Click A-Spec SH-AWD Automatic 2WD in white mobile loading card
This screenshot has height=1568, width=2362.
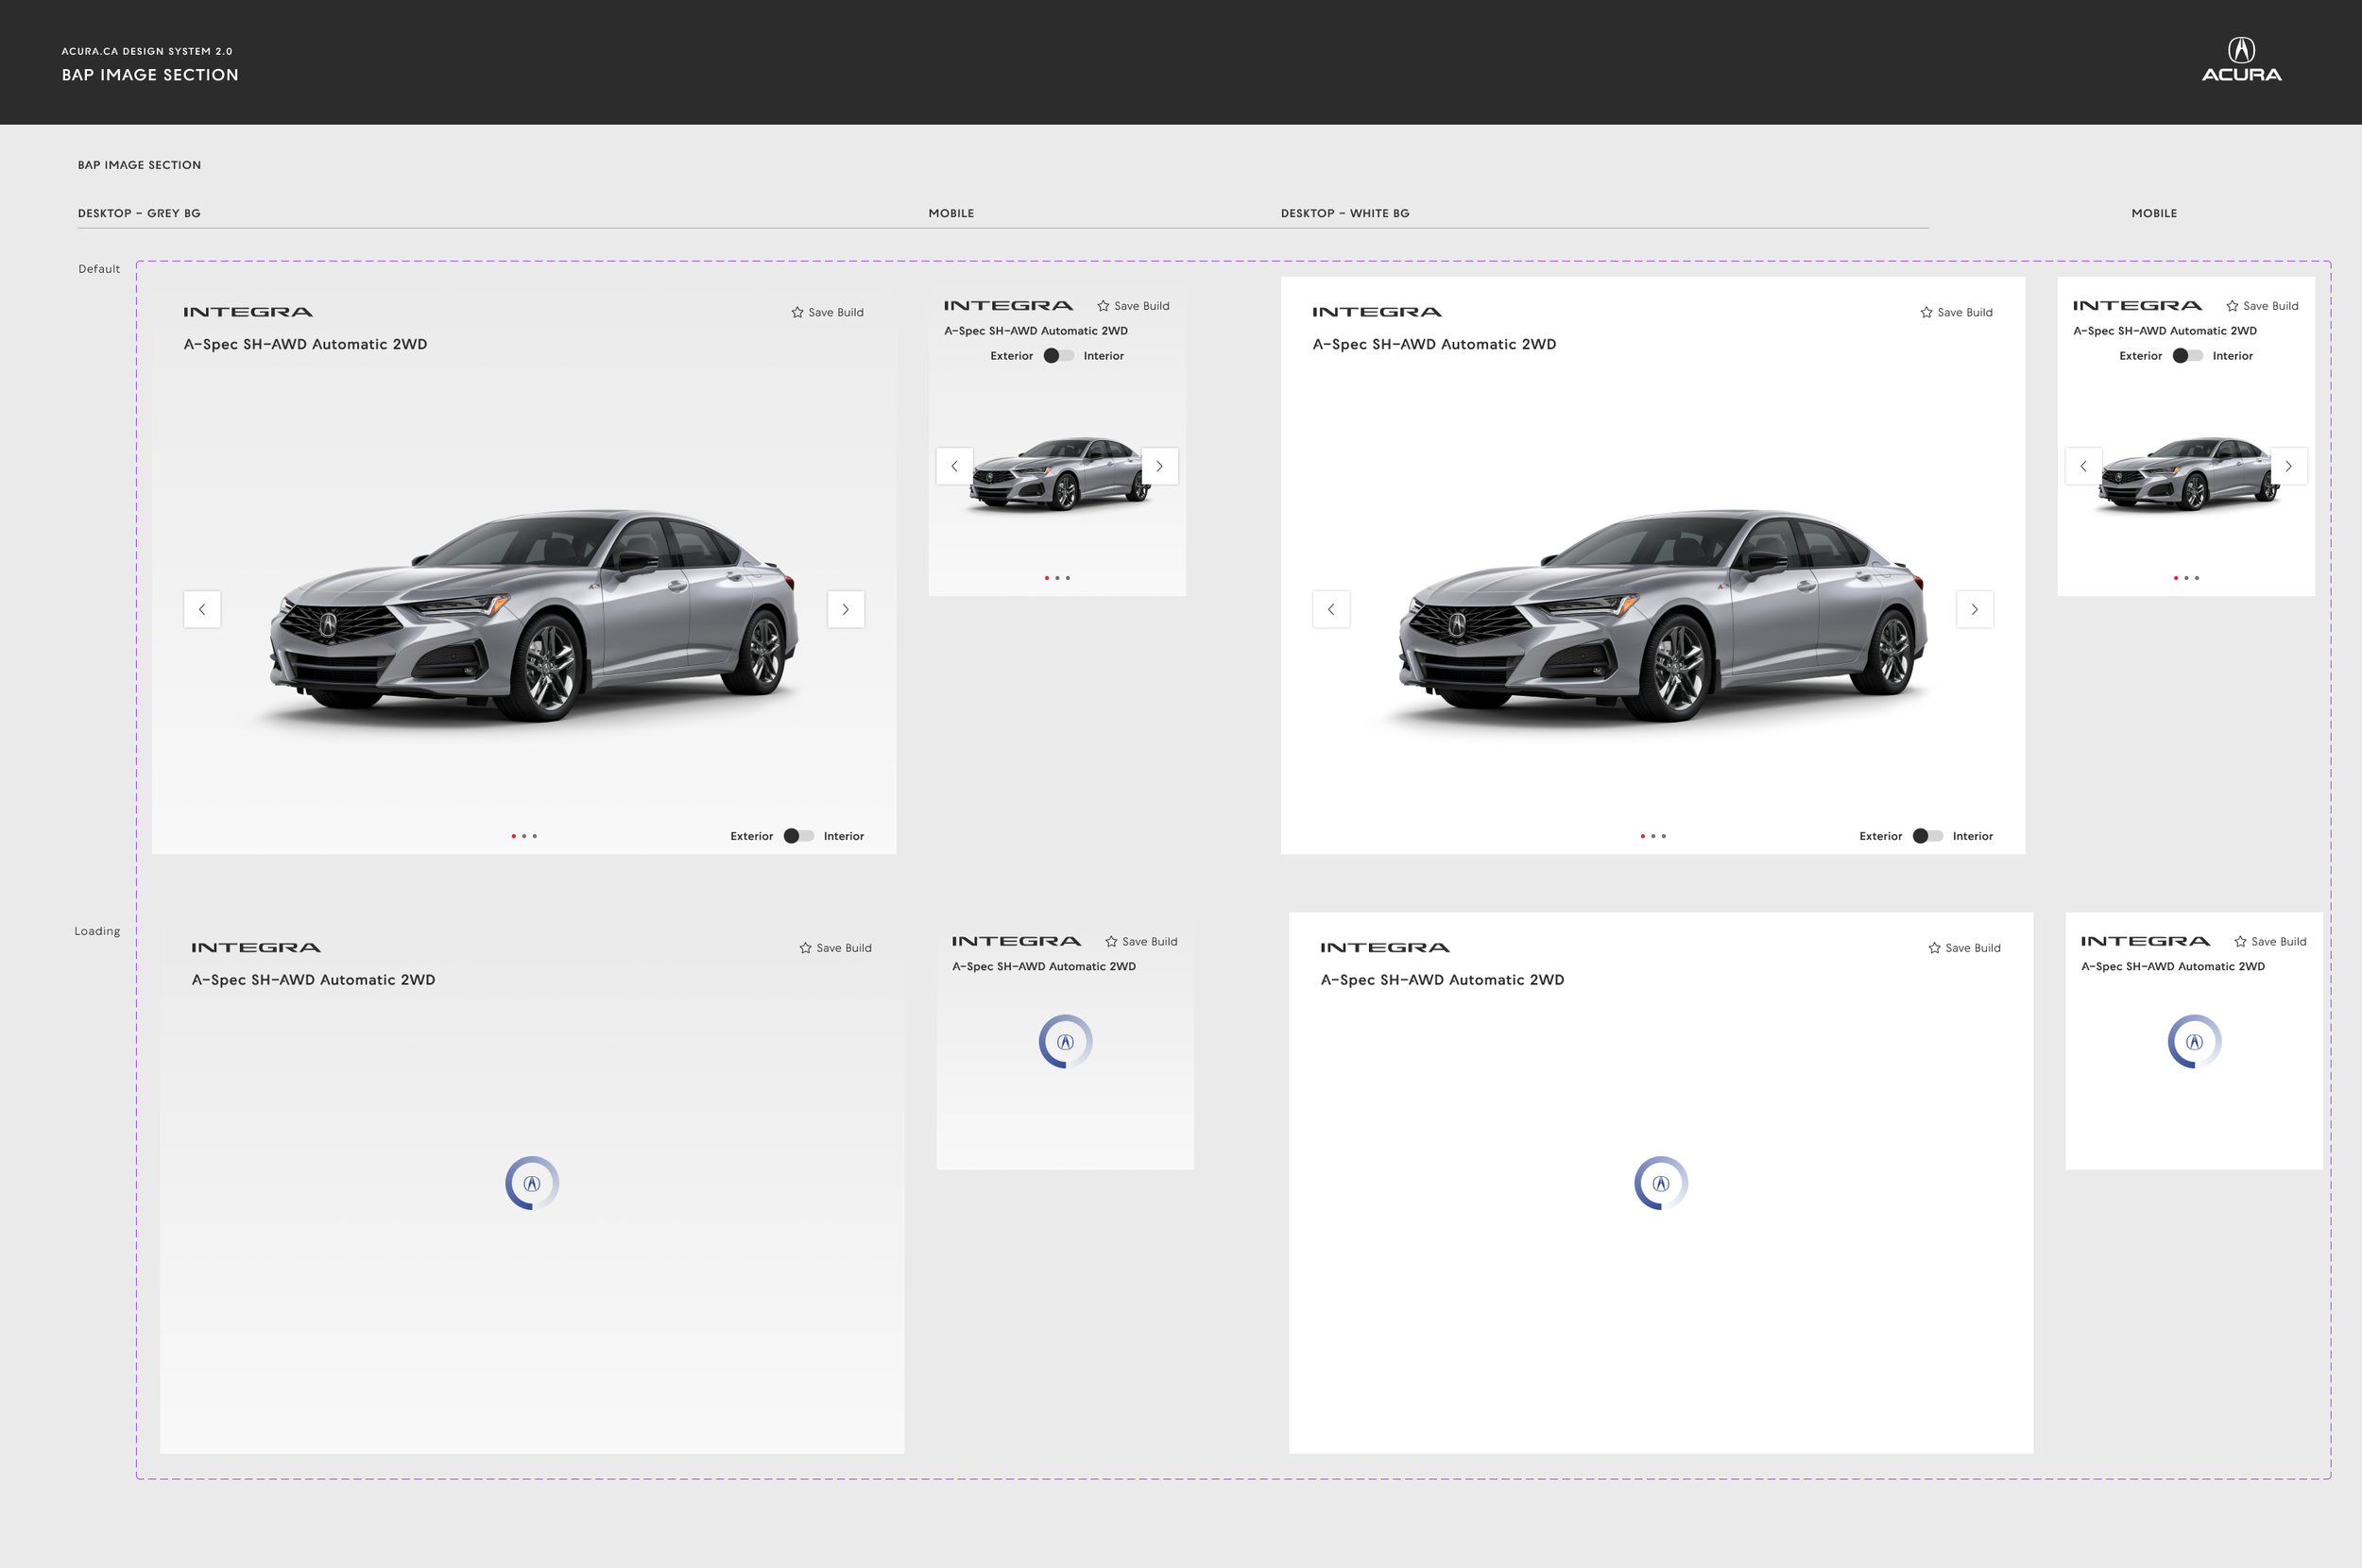point(2173,966)
